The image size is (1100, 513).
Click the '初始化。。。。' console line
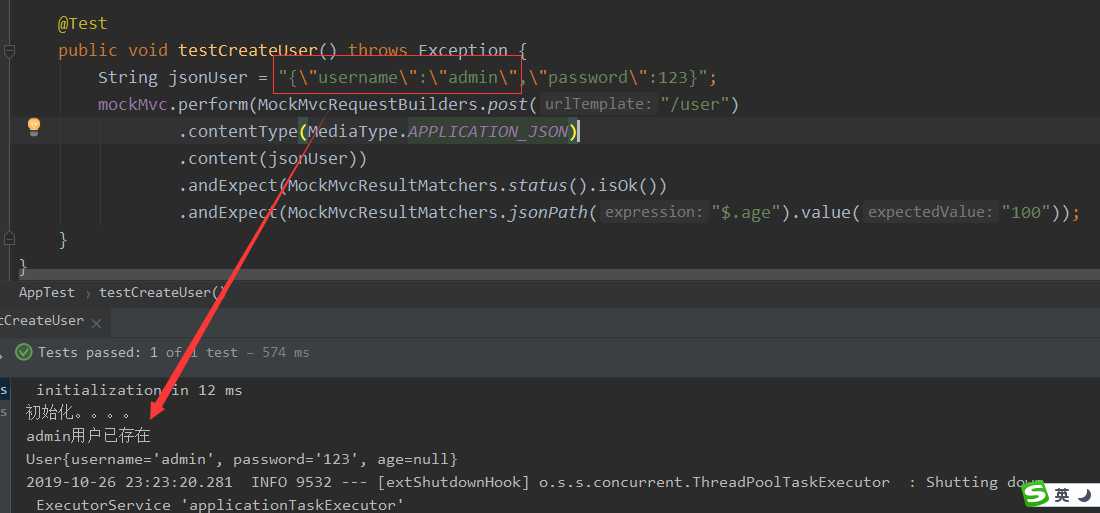[x=78, y=413]
